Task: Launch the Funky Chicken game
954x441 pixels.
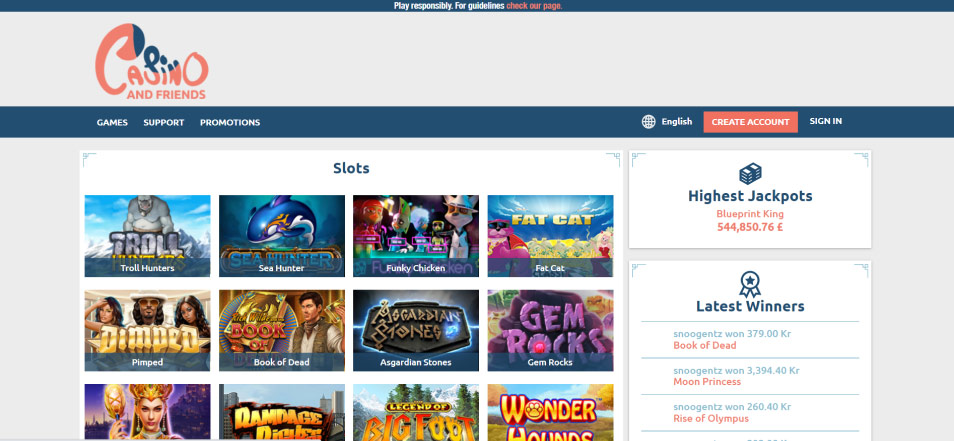Action: click(x=416, y=236)
